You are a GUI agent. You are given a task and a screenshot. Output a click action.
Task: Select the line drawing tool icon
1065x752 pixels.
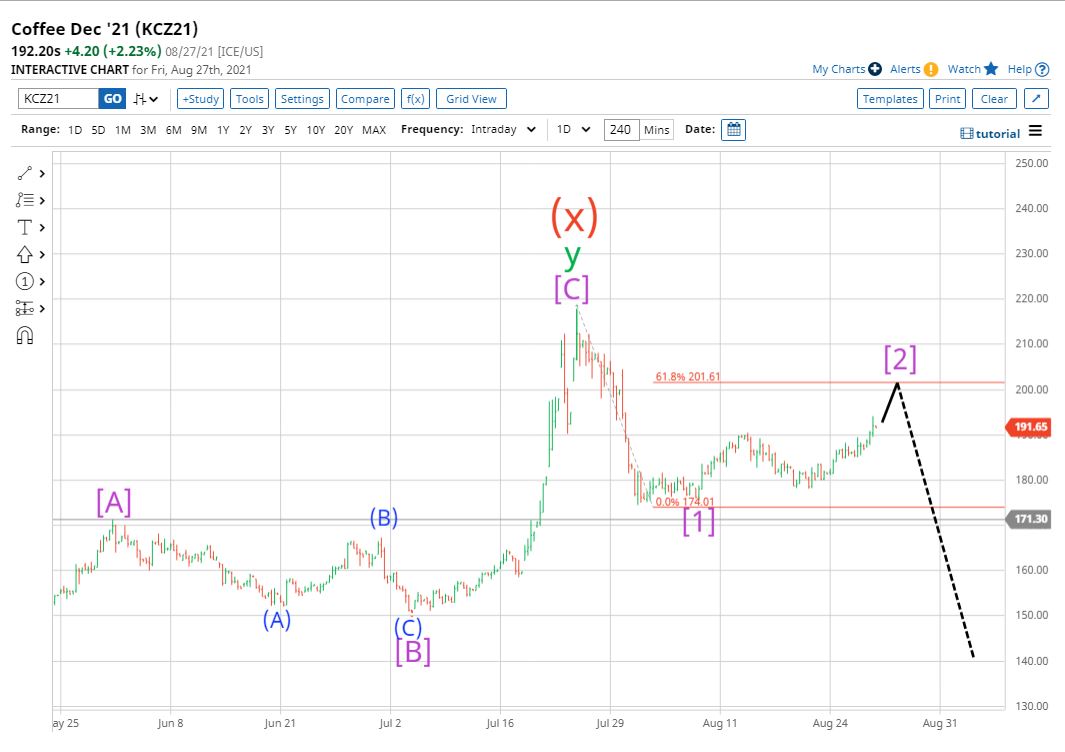(x=24, y=173)
